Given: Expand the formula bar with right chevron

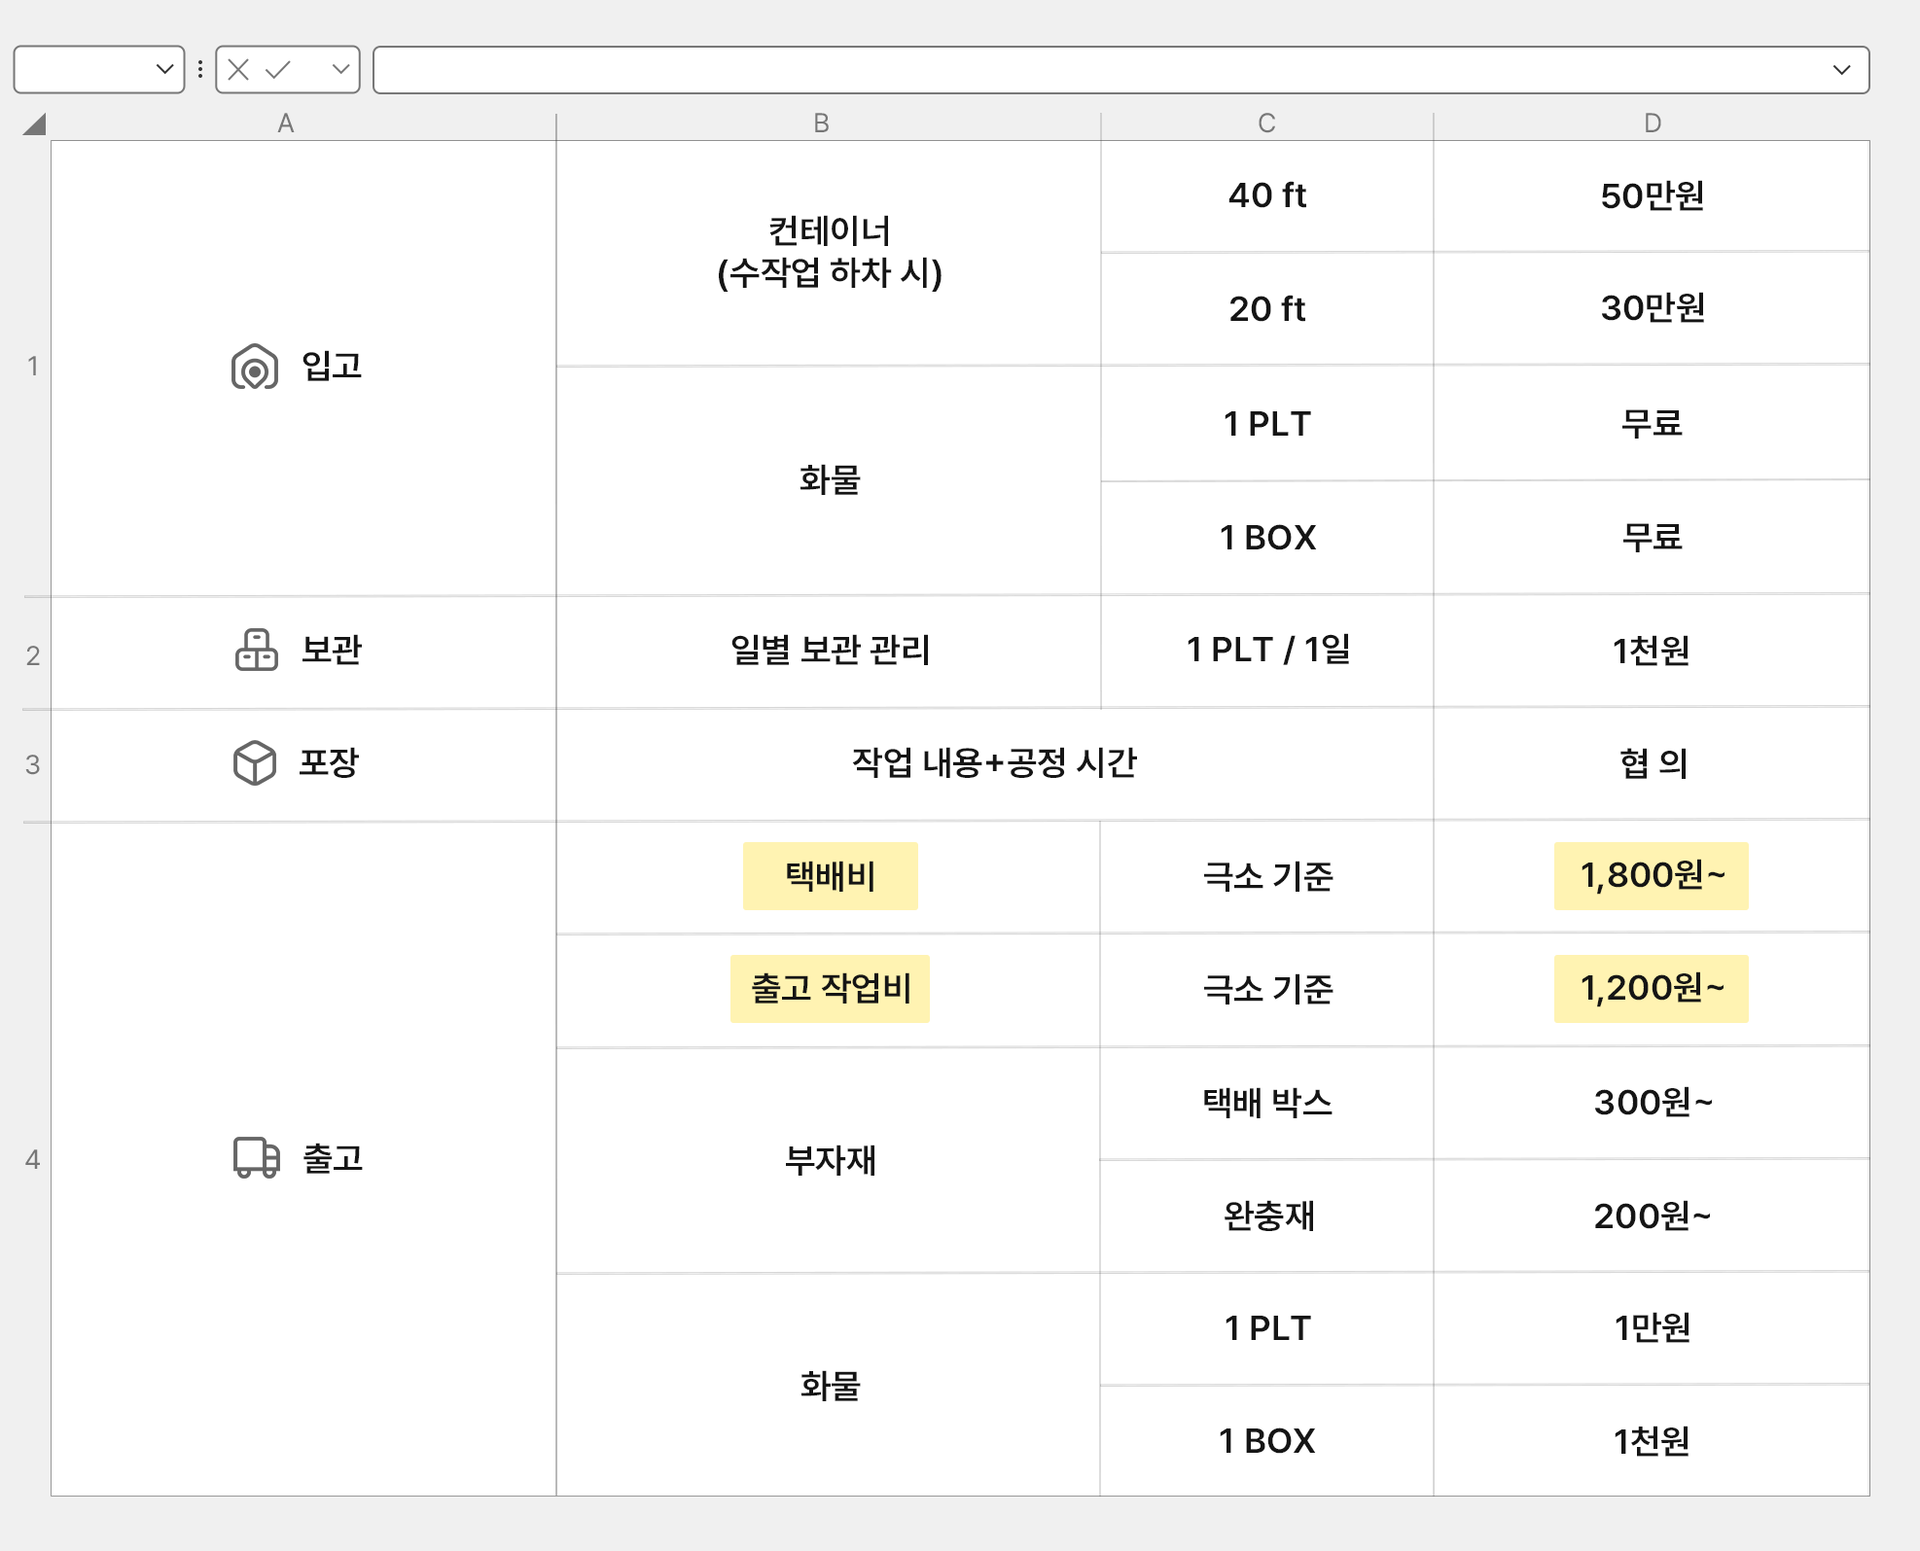Looking at the screenshot, I should (x=1841, y=69).
